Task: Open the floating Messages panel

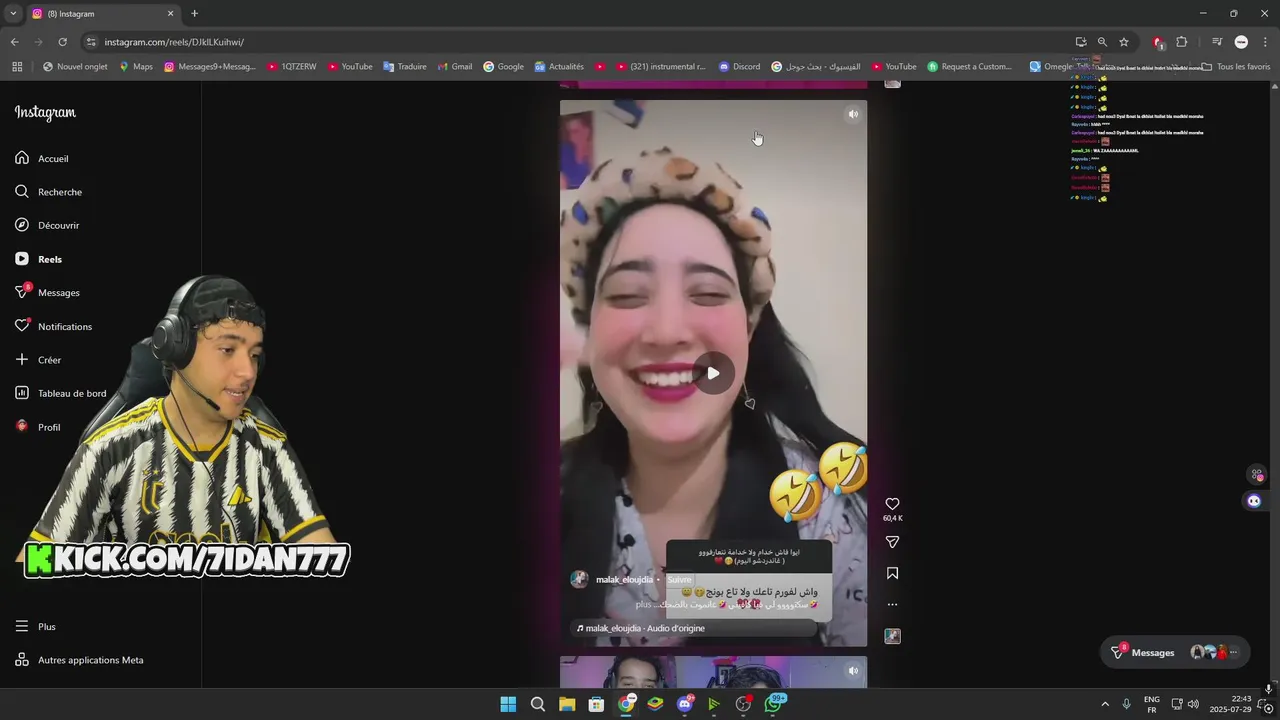Action: [x=1173, y=652]
